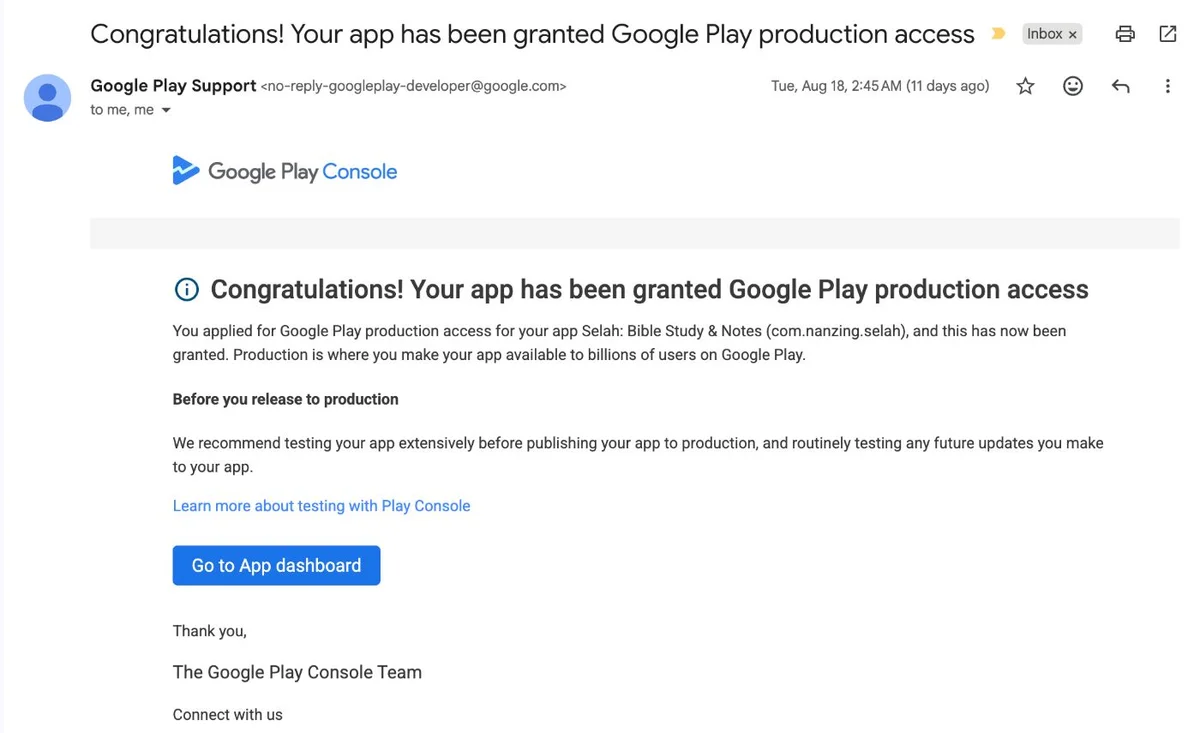Star the Google Play Support email

click(1025, 86)
